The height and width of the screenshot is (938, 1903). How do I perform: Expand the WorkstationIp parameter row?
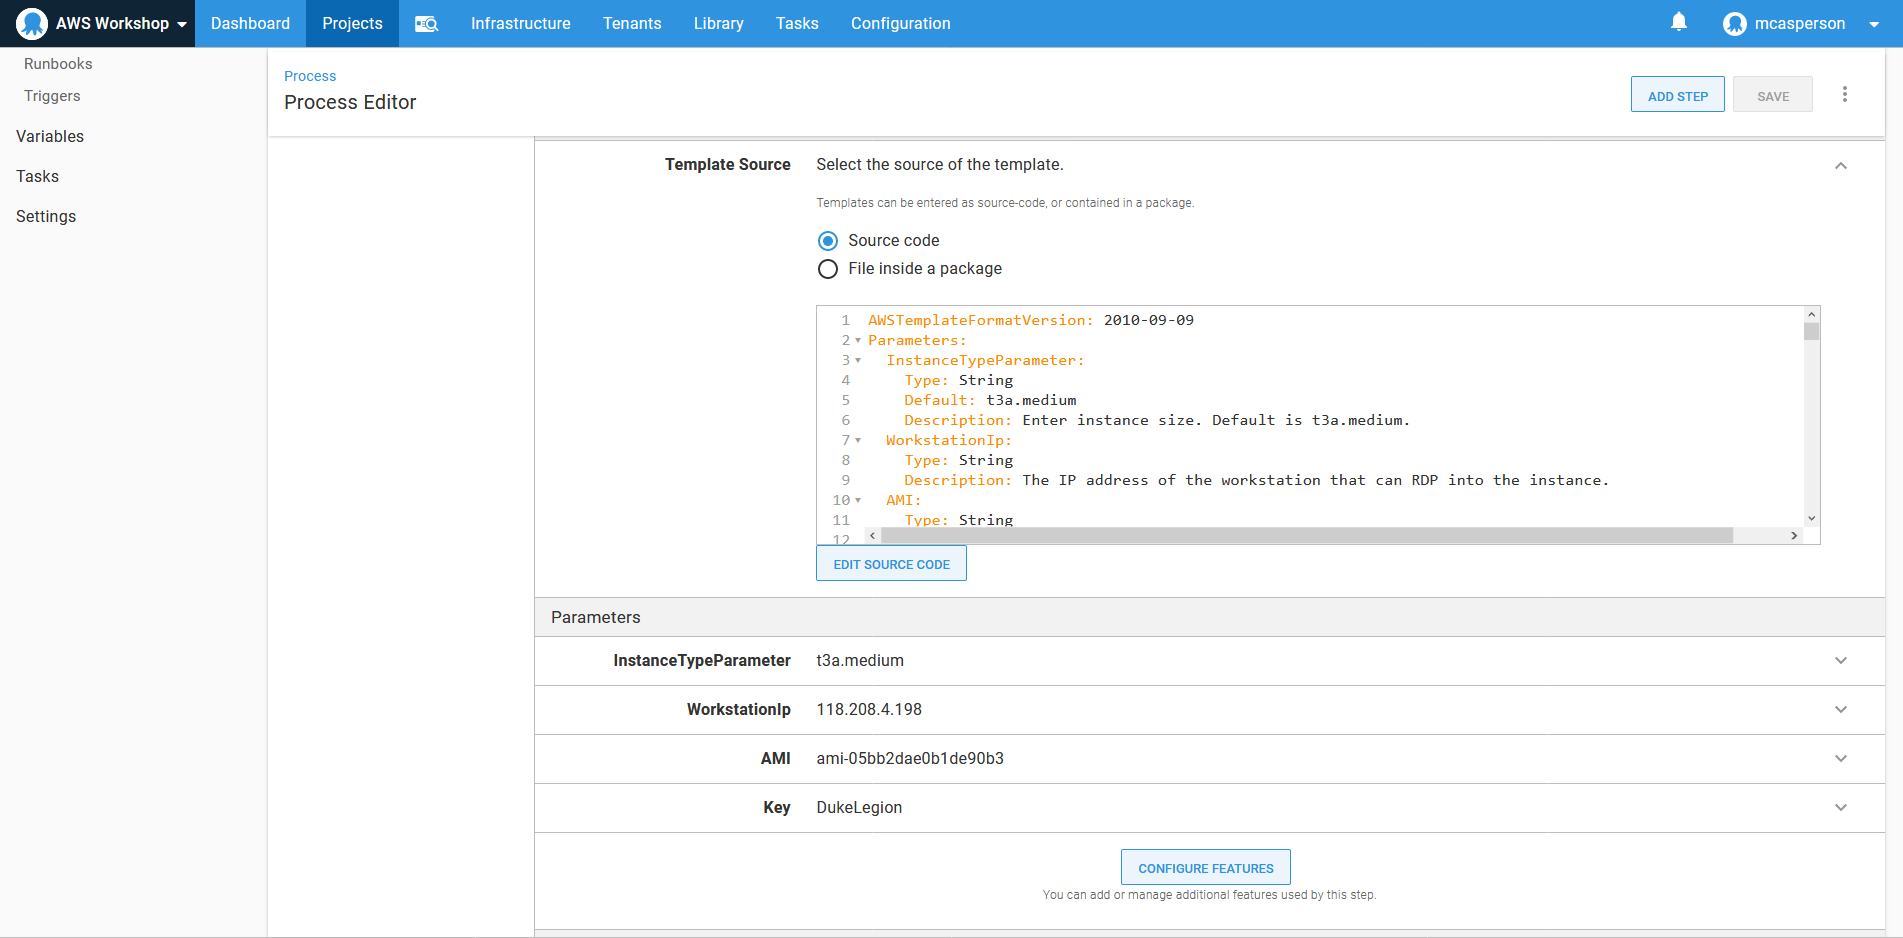click(x=1840, y=710)
